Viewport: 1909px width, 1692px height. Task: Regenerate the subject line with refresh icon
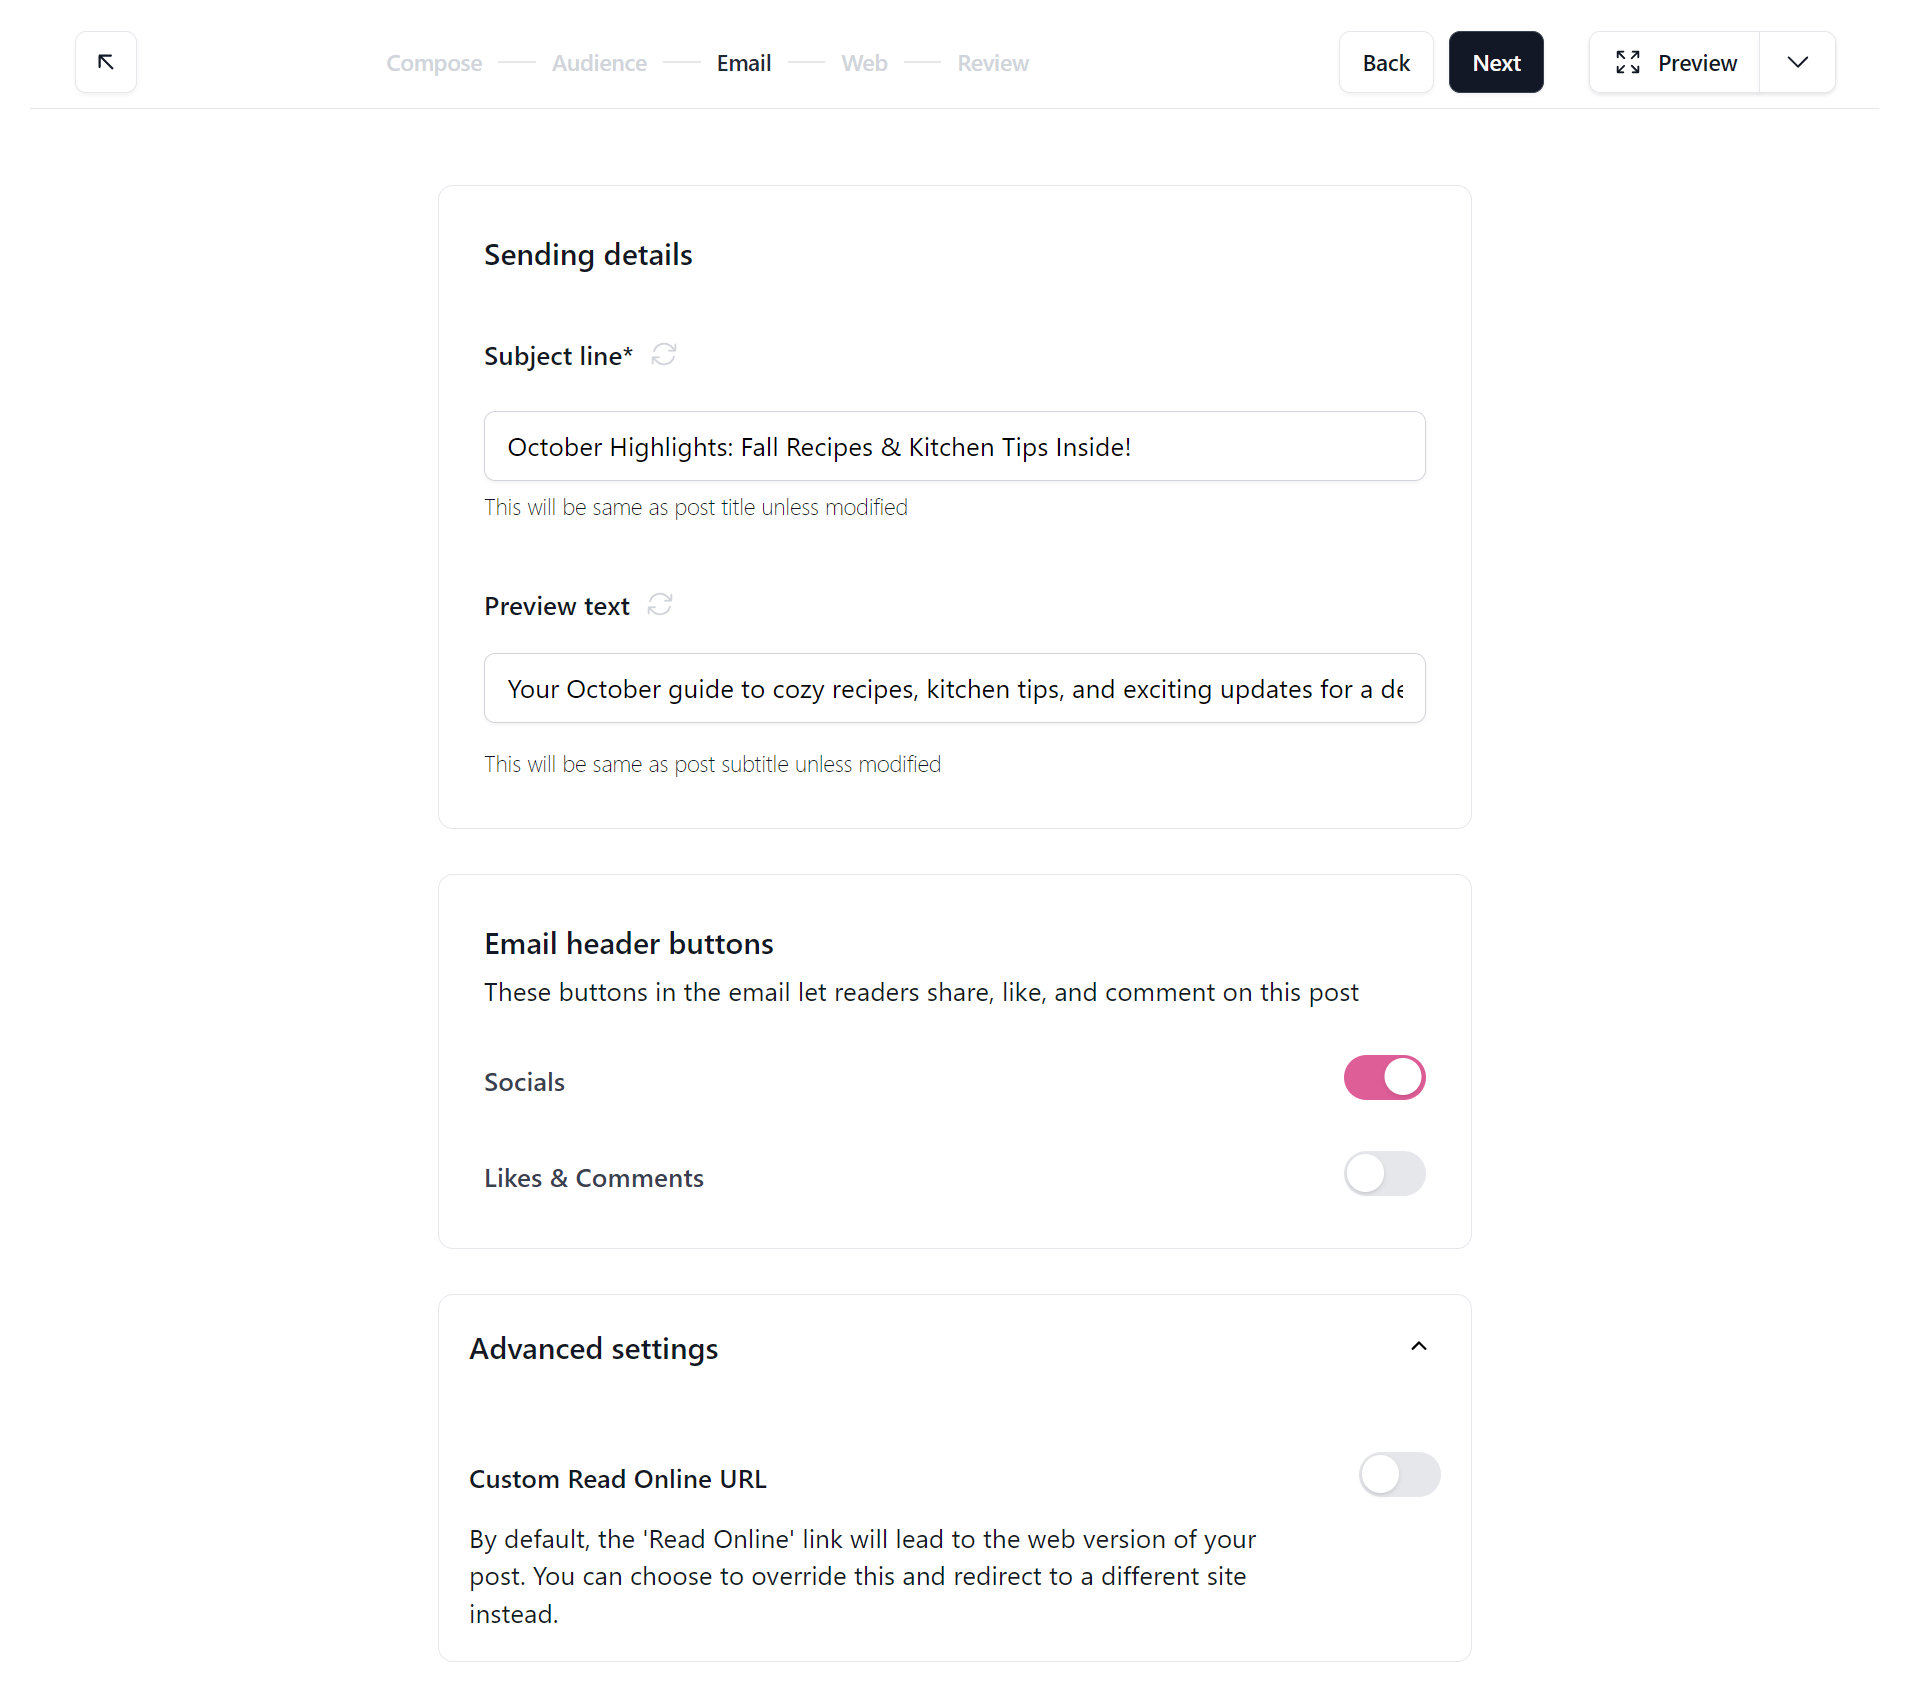coord(663,354)
